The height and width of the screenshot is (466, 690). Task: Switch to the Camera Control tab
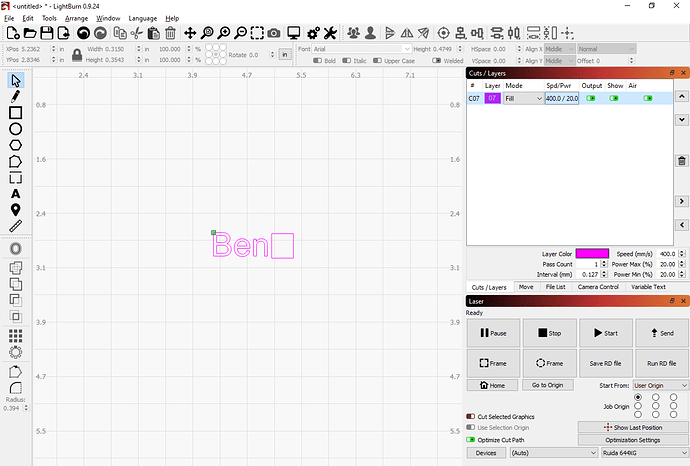click(x=598, y=287)
